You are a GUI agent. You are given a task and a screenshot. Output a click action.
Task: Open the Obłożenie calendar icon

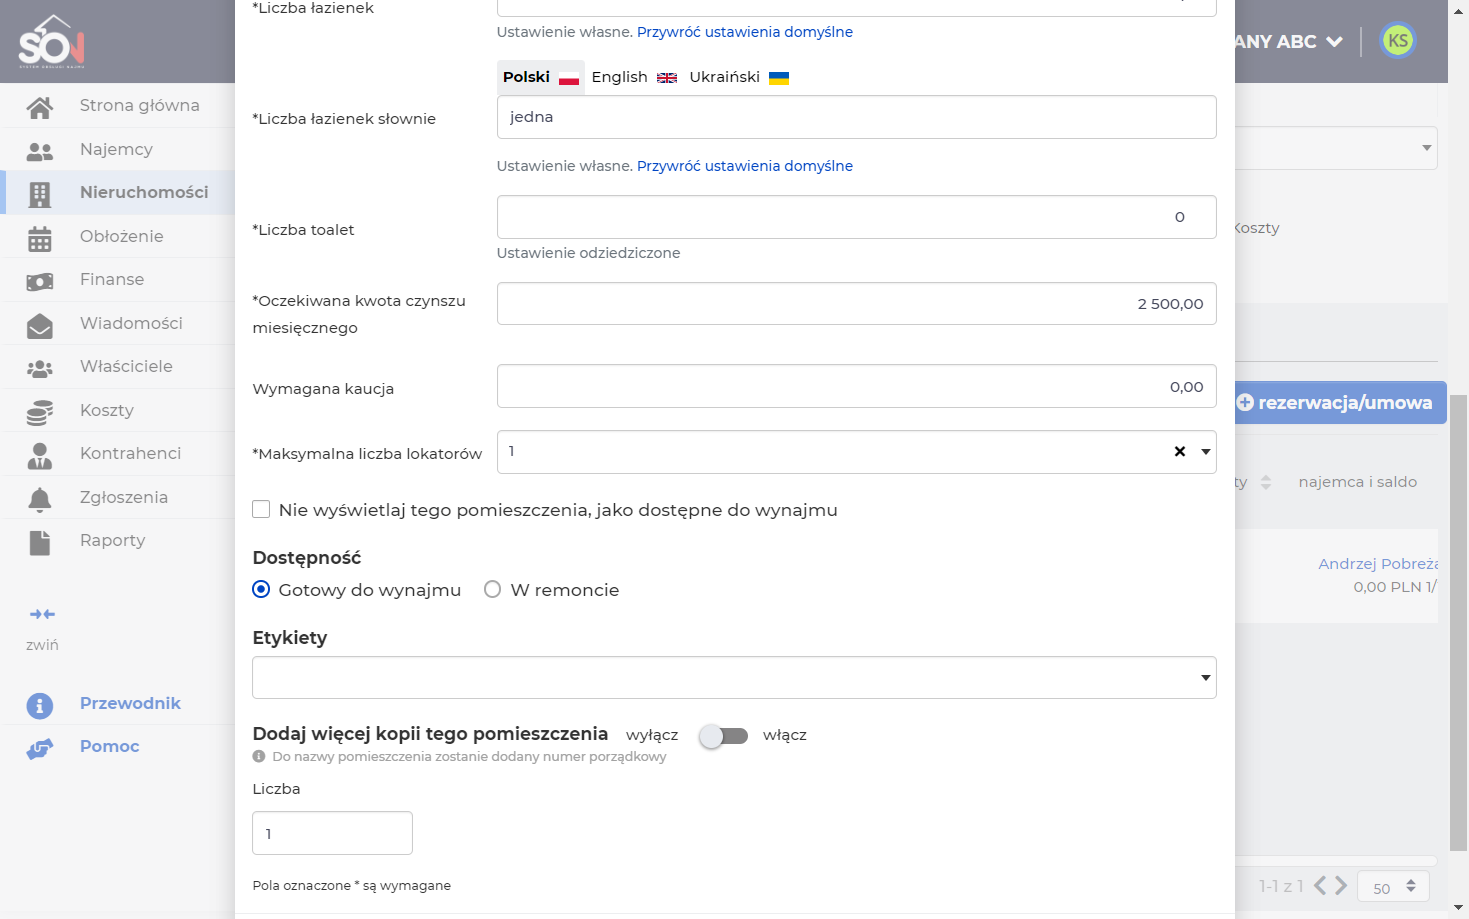[40, 238]
